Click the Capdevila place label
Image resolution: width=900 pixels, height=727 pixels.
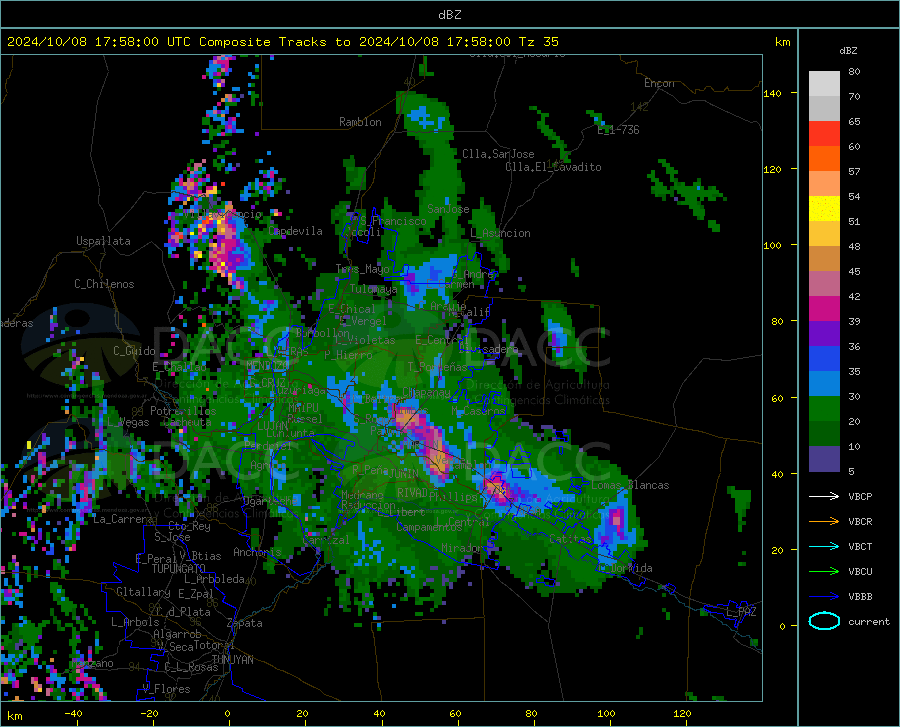click(295, 231)
